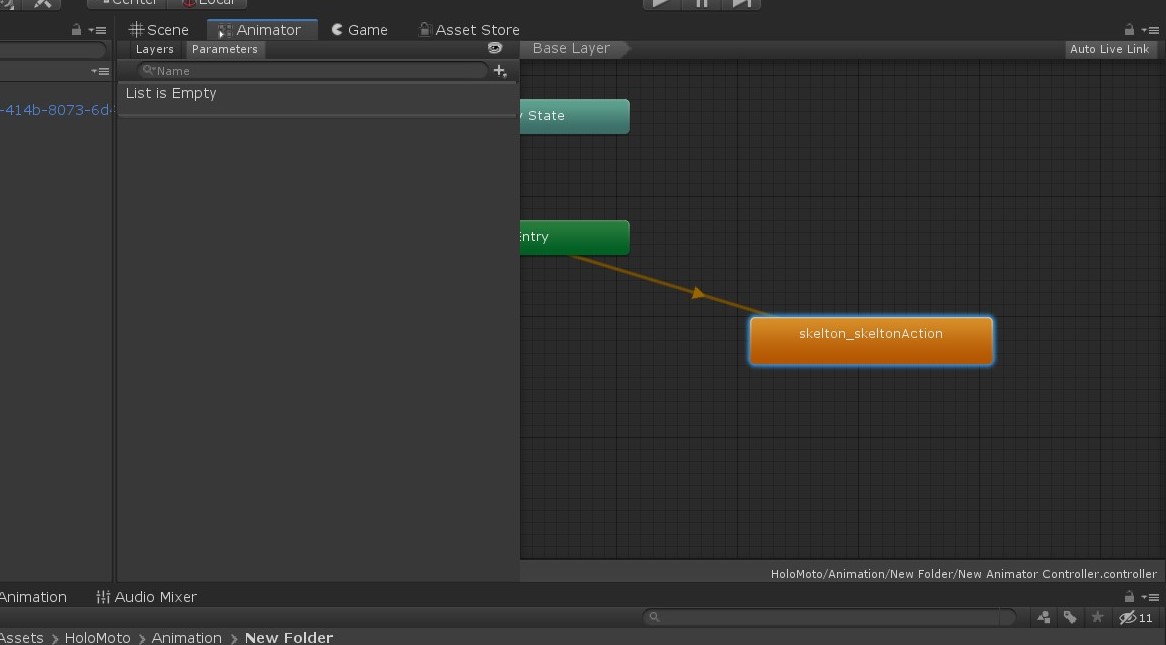The height and width of the screenshot is (645, 1166).
Task: Switch to the Scene tab
Action: point(158,30)
